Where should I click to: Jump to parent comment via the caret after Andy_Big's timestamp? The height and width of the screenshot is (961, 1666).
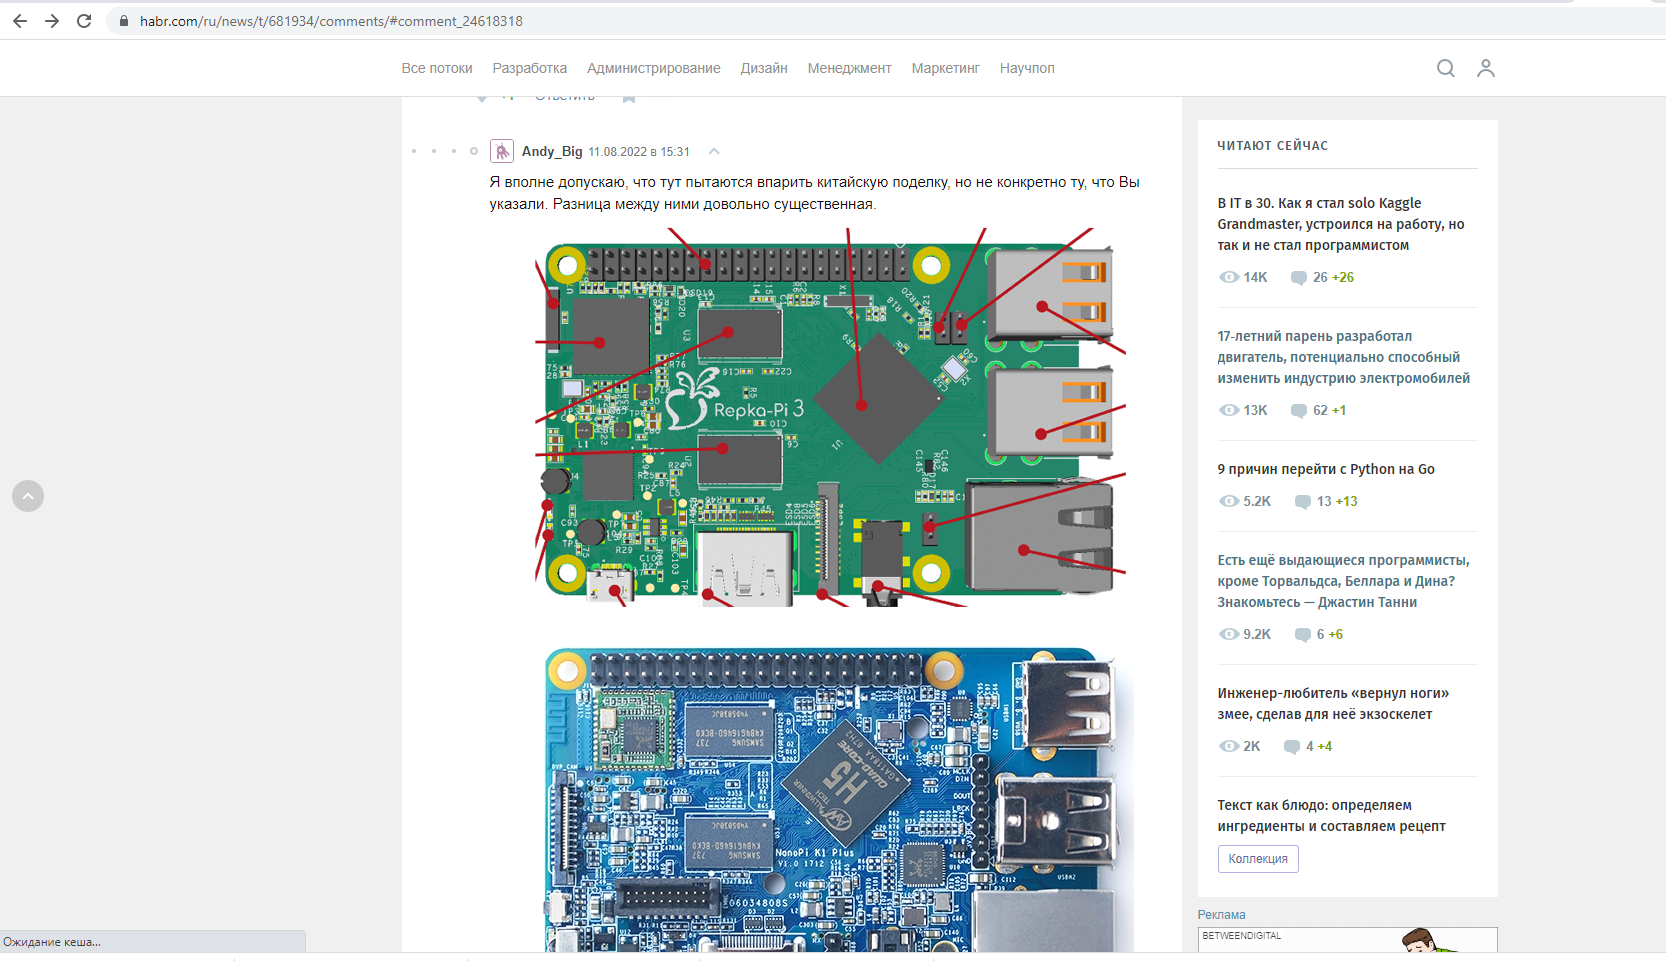point(714,151)
